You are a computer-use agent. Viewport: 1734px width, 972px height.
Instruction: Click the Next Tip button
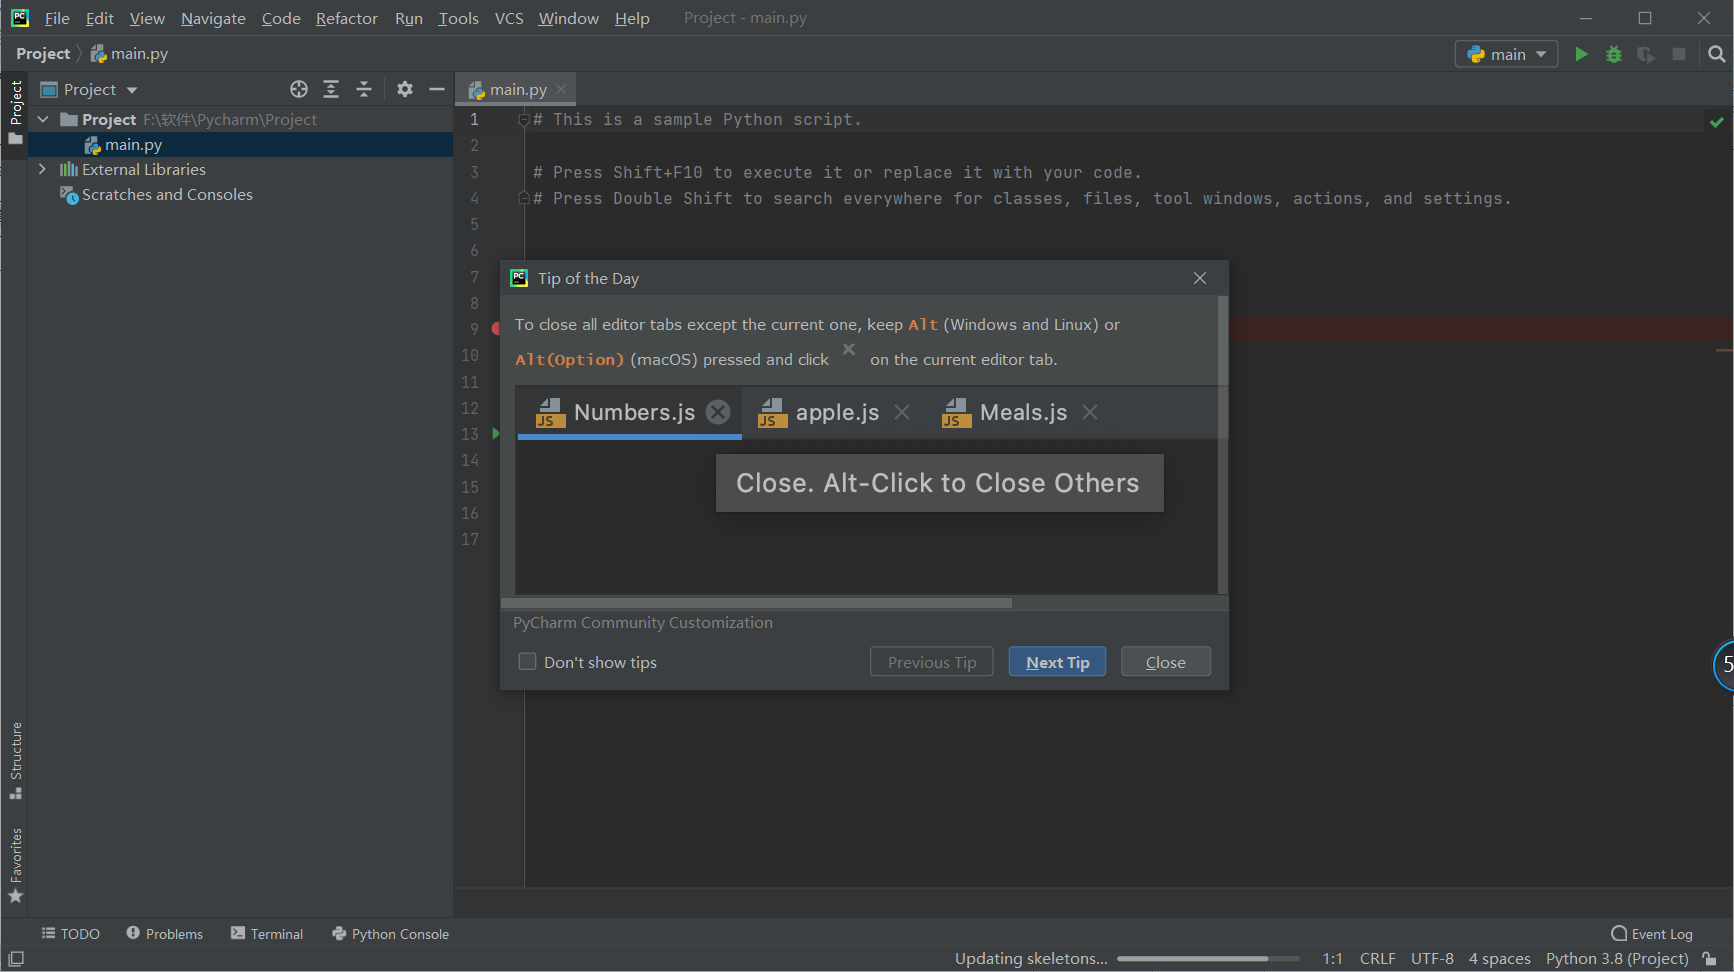coord(1057,662)
